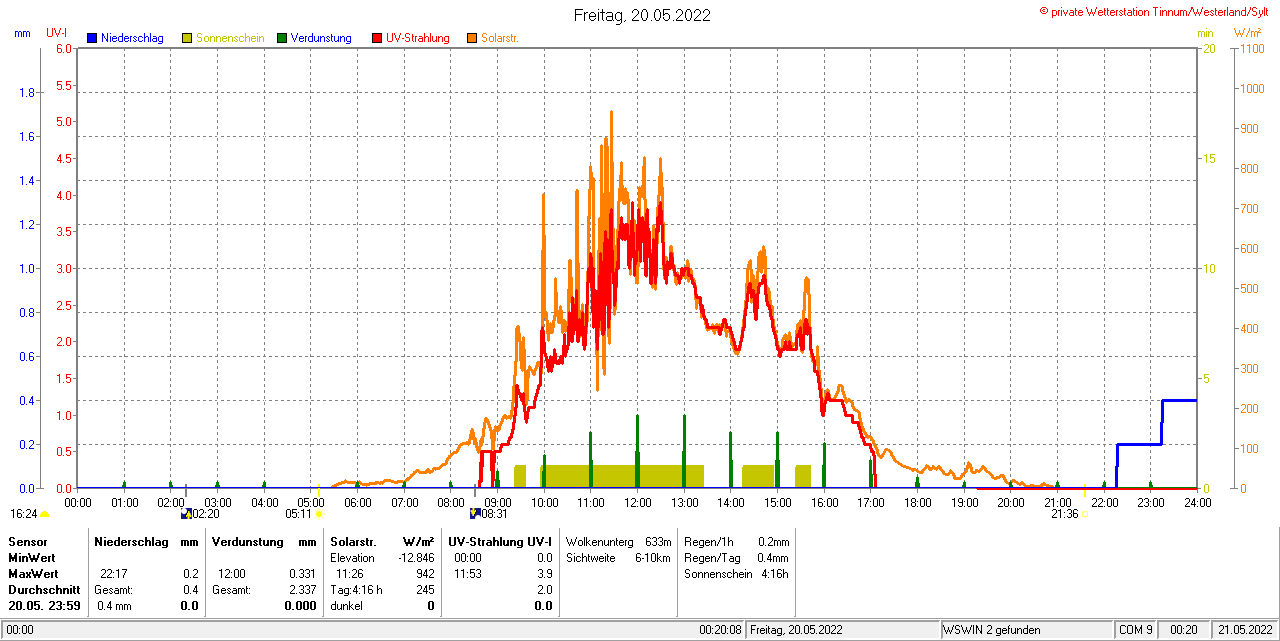Click the Regen/1h 0.2mm entry
1280x641 pixels.
[737, 541]
